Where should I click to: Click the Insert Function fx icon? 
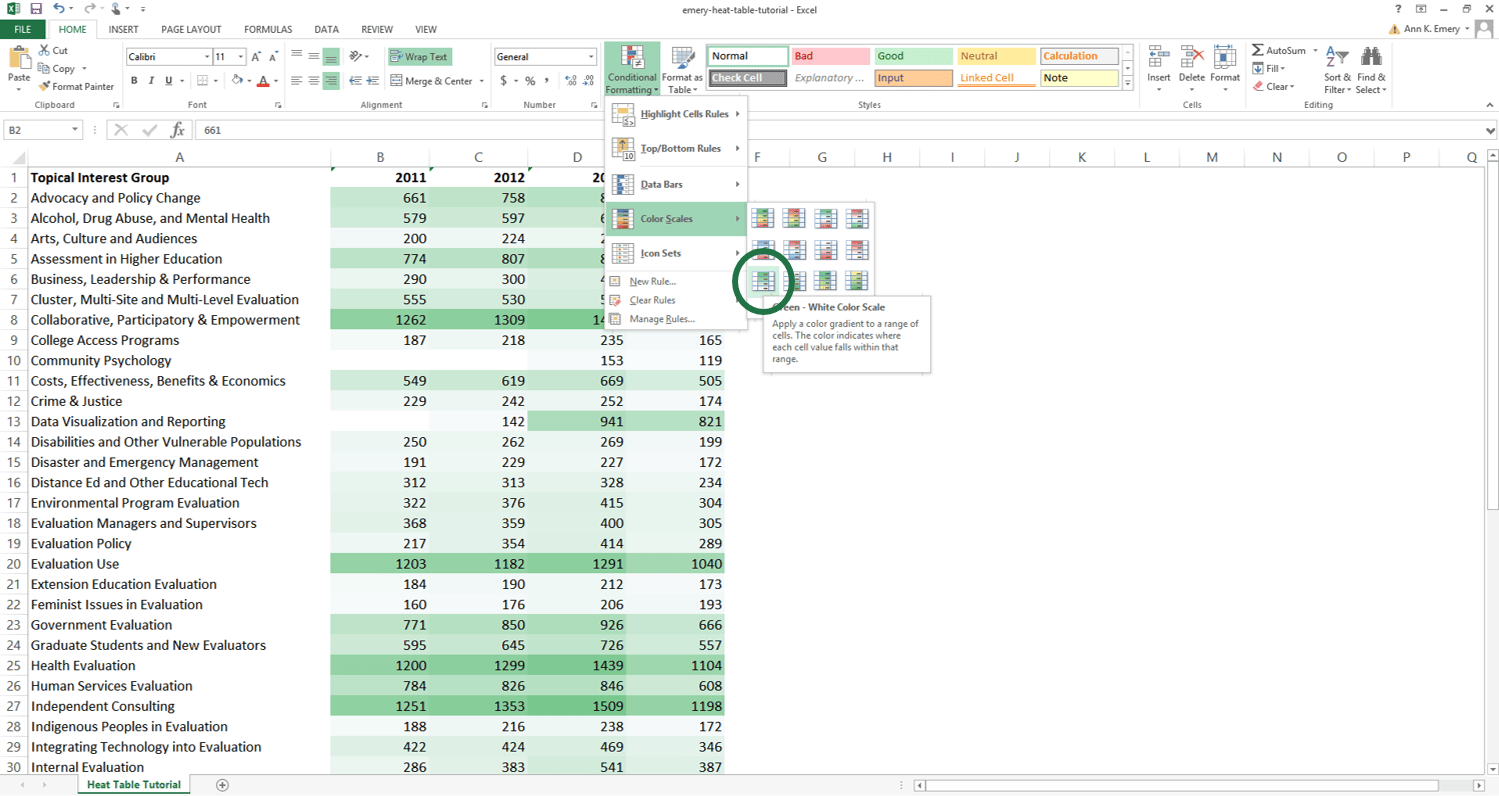tap(177, 130)
